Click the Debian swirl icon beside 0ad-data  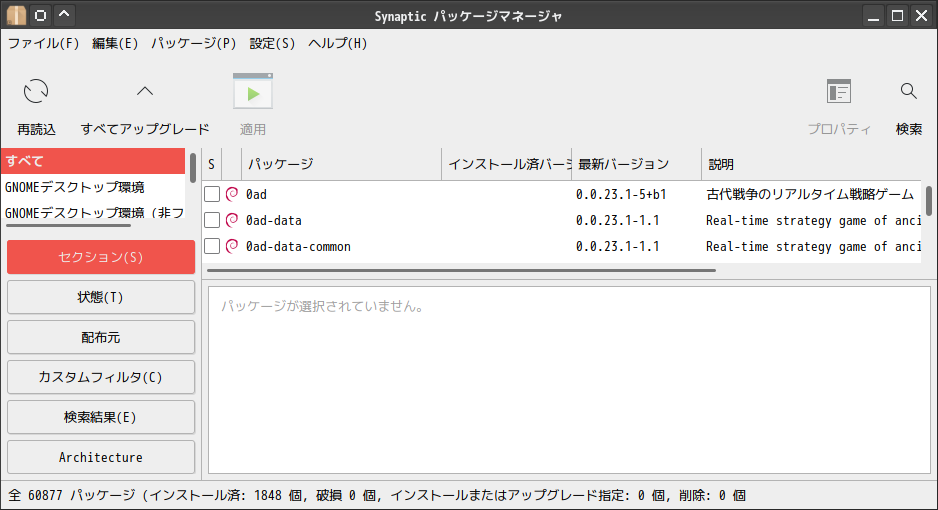click(x=232, y=220)
